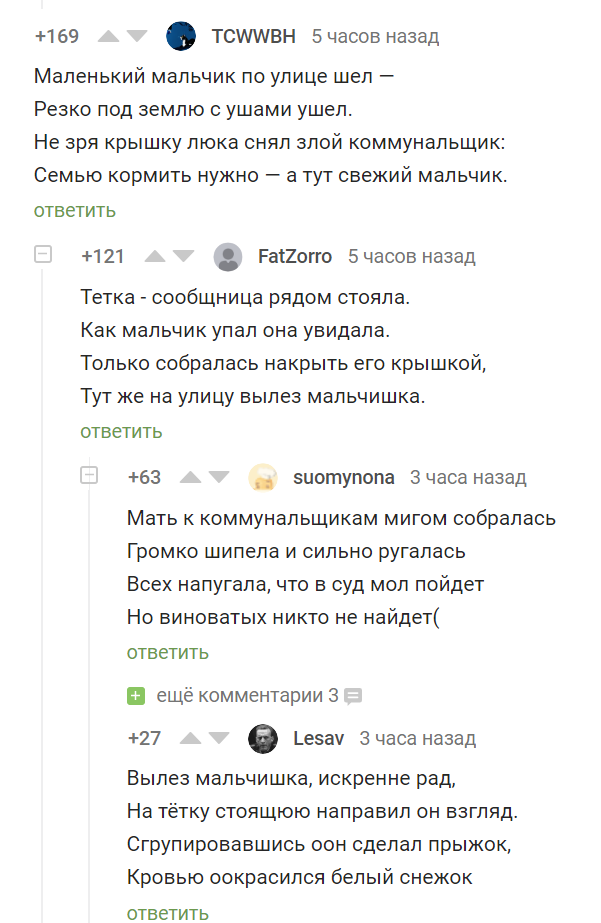Upvote FatZorro's reply

[155, 256]
